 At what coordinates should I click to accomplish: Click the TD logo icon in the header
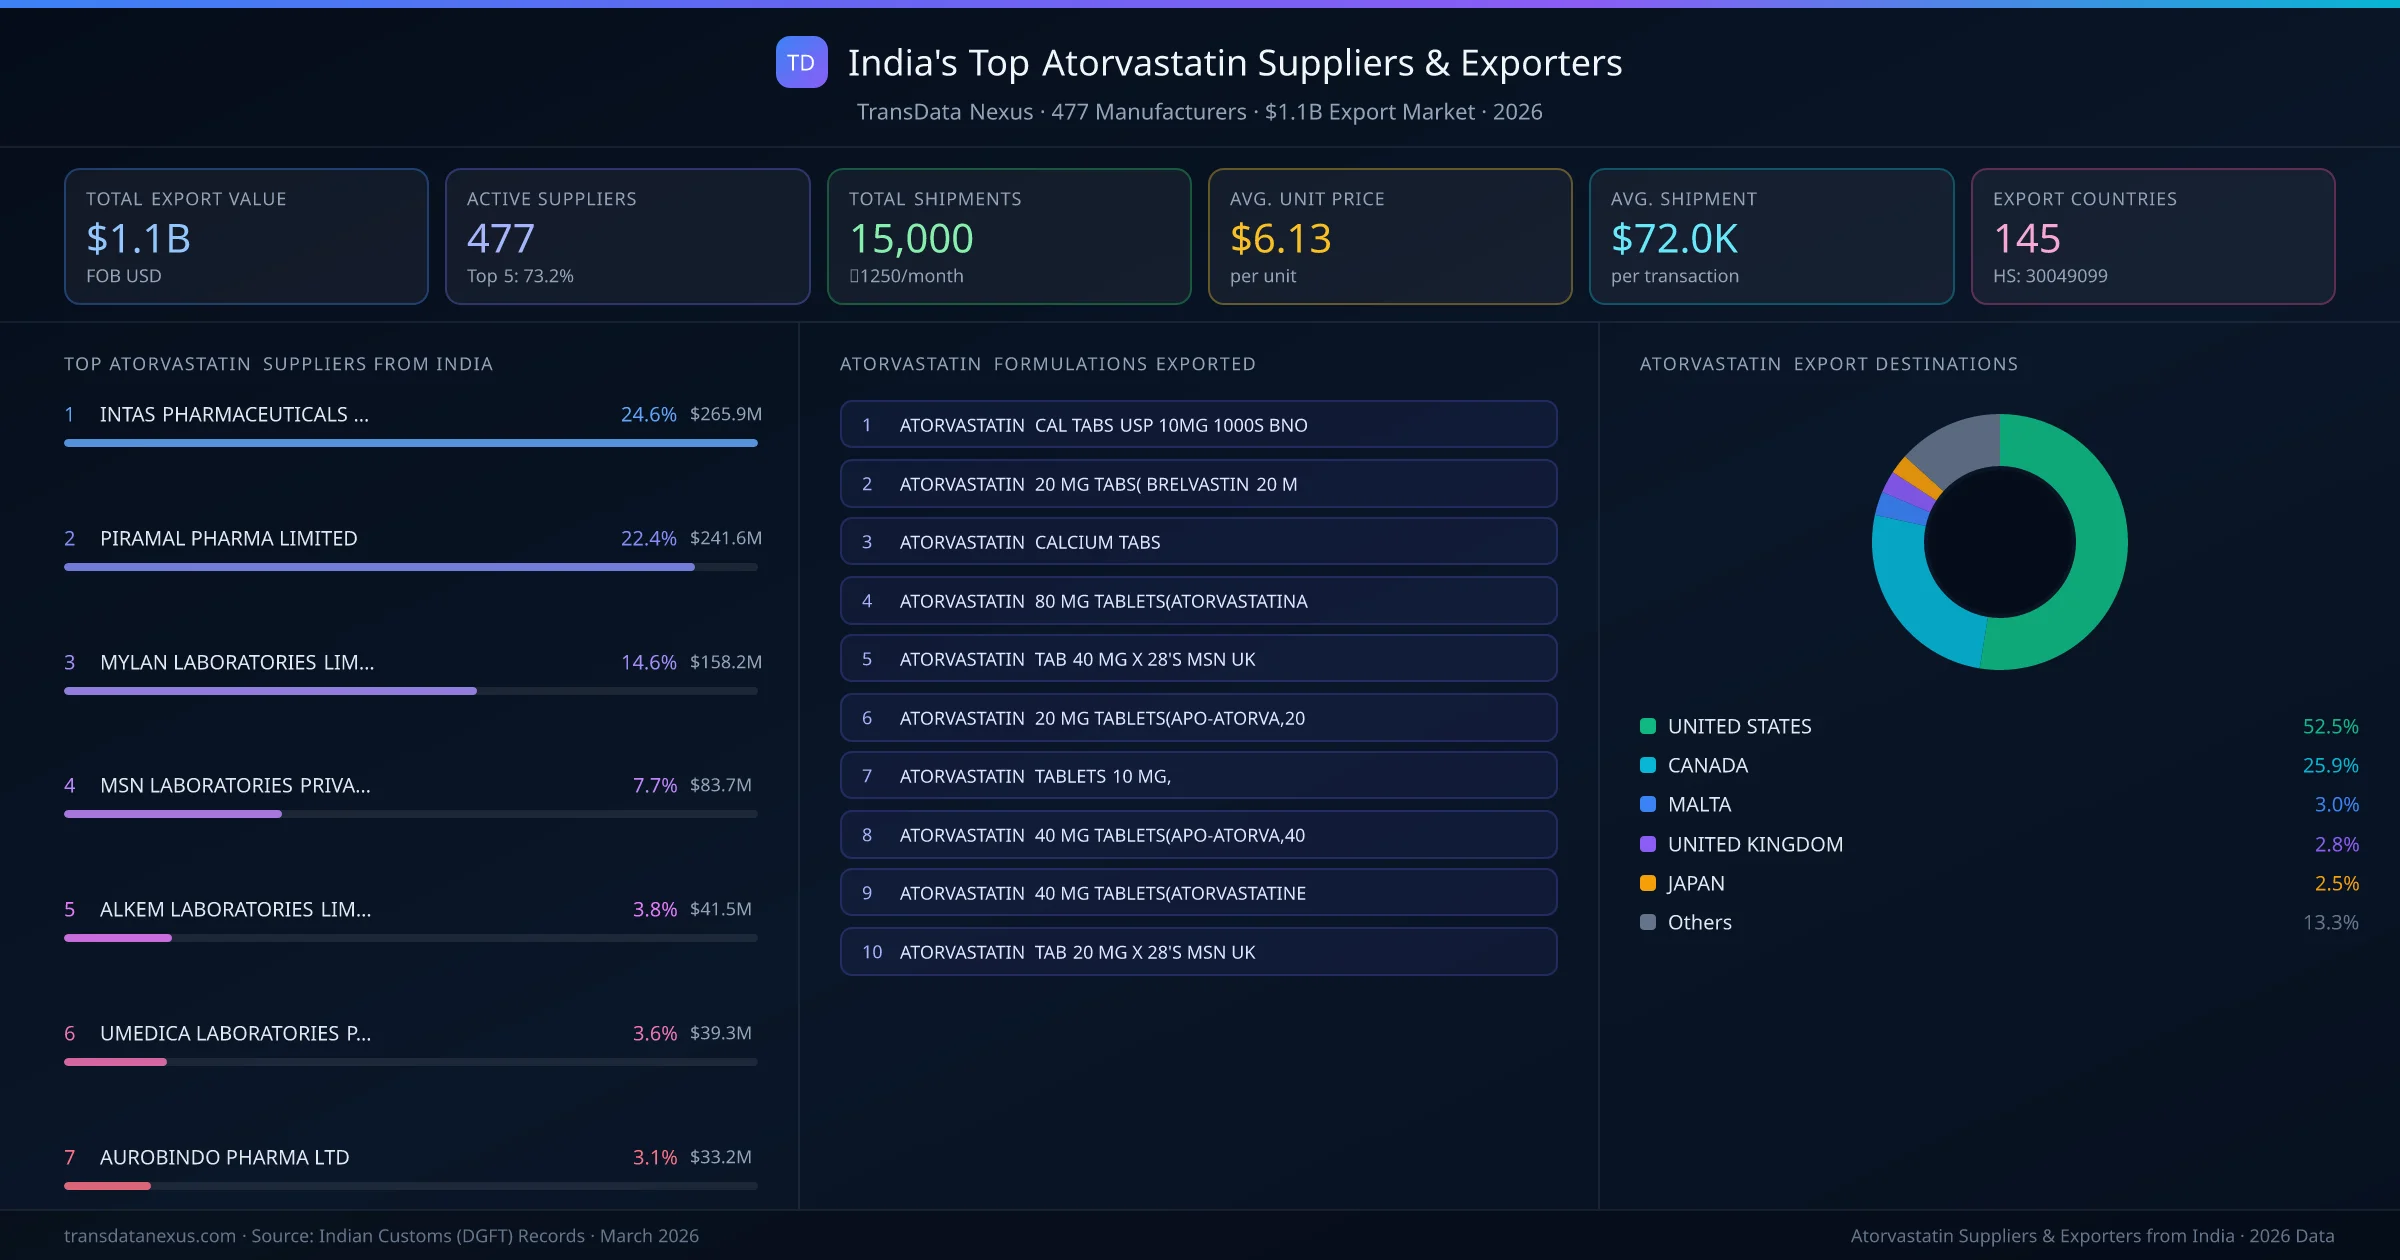click(x=800, y=62)
